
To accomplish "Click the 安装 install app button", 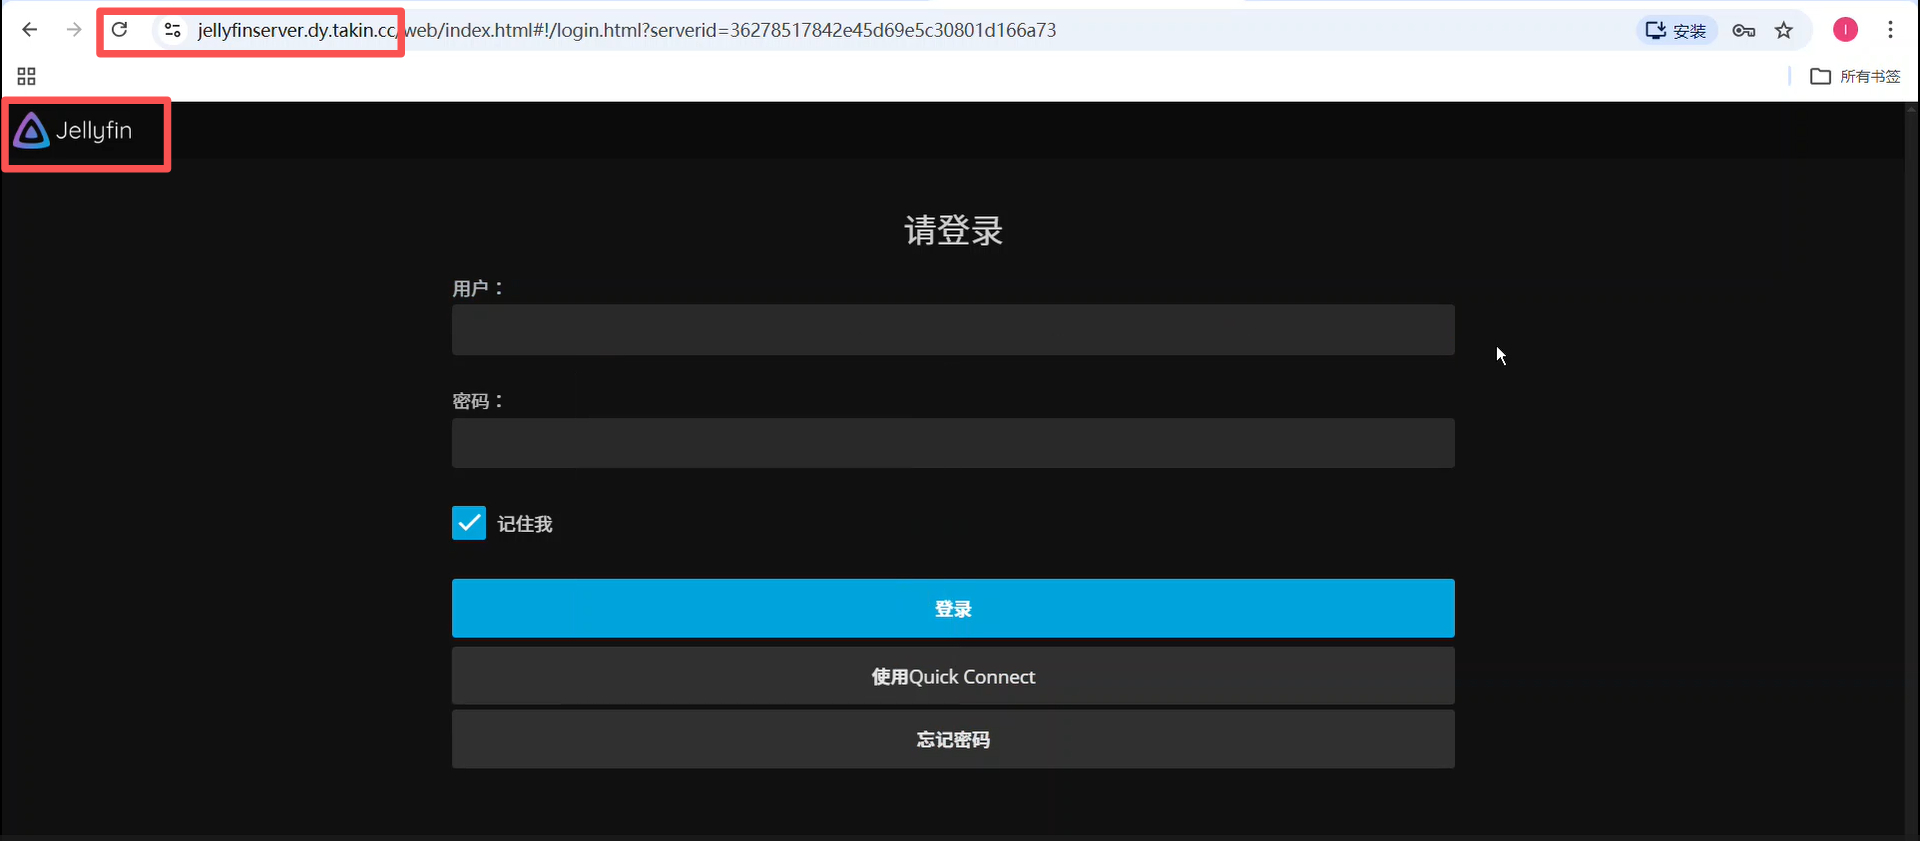I will (x=1676, y=30).
